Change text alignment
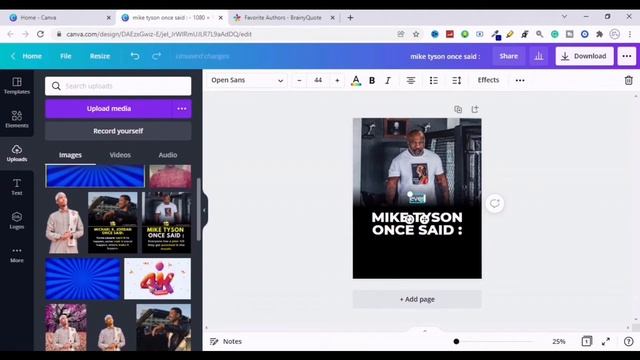The height and width of the screenshot is (360, 640). pyautogui.click(x=411, y=80)
